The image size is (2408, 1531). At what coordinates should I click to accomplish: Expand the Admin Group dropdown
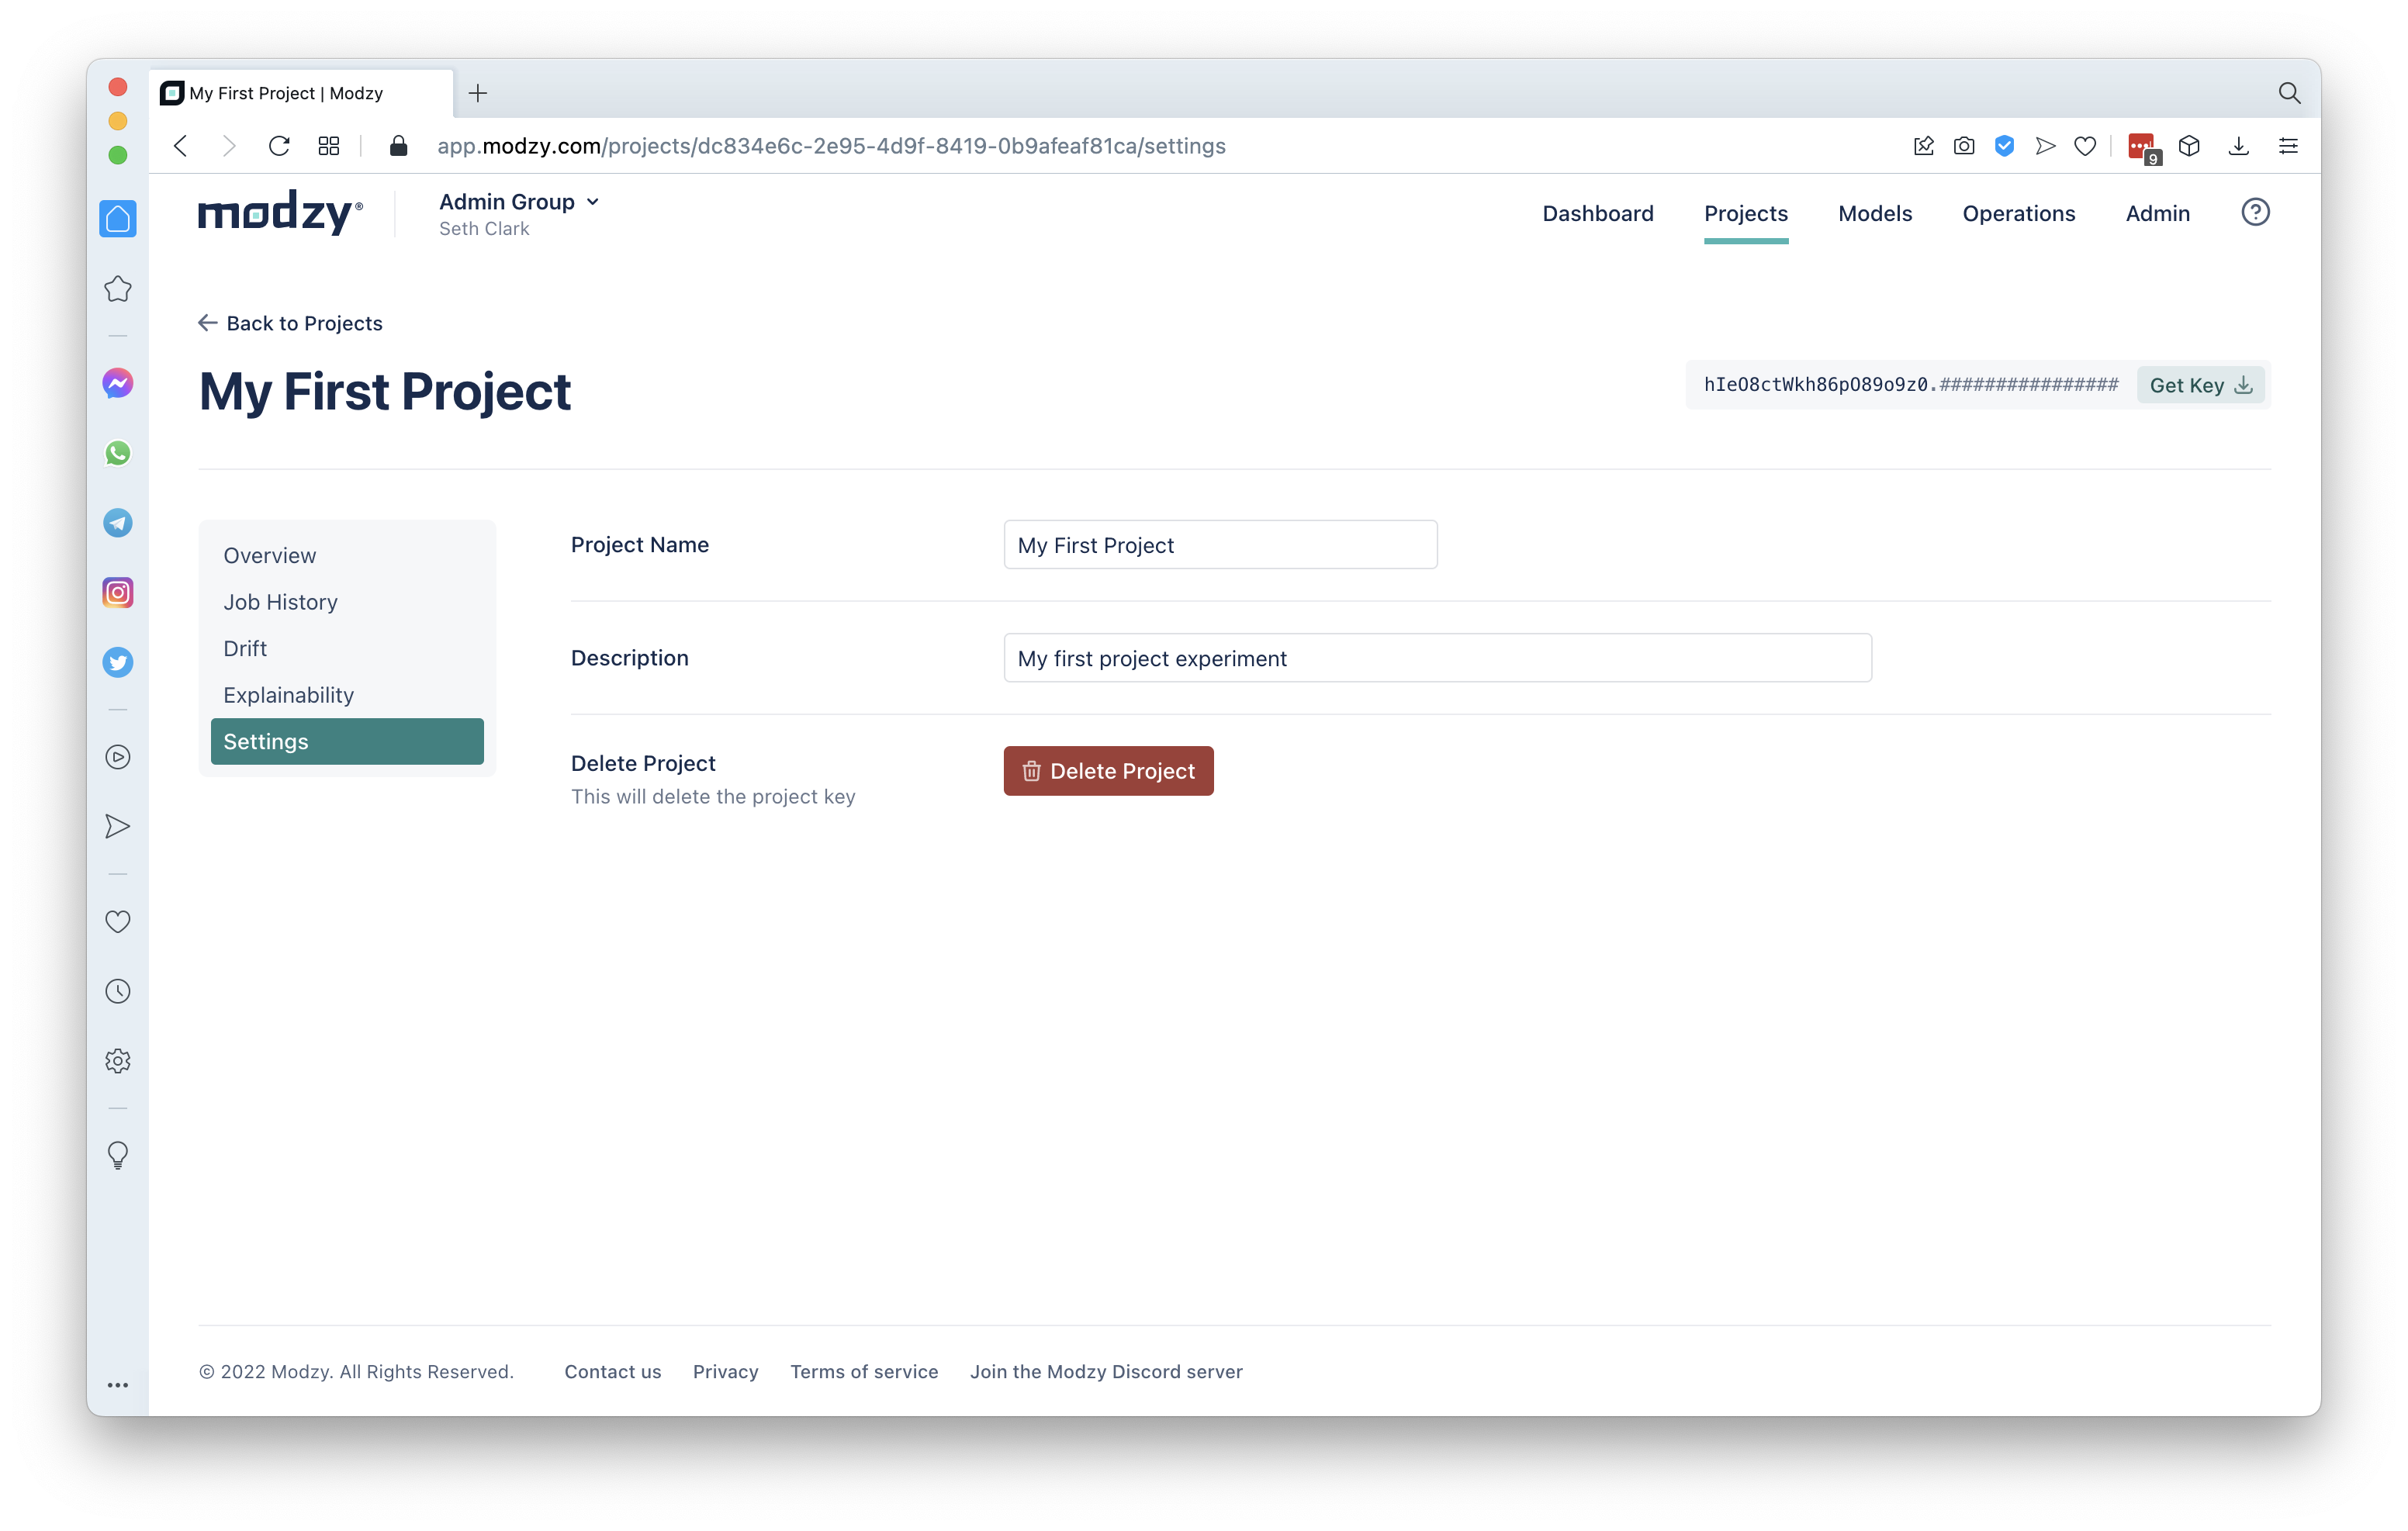[x=519, y=202]
